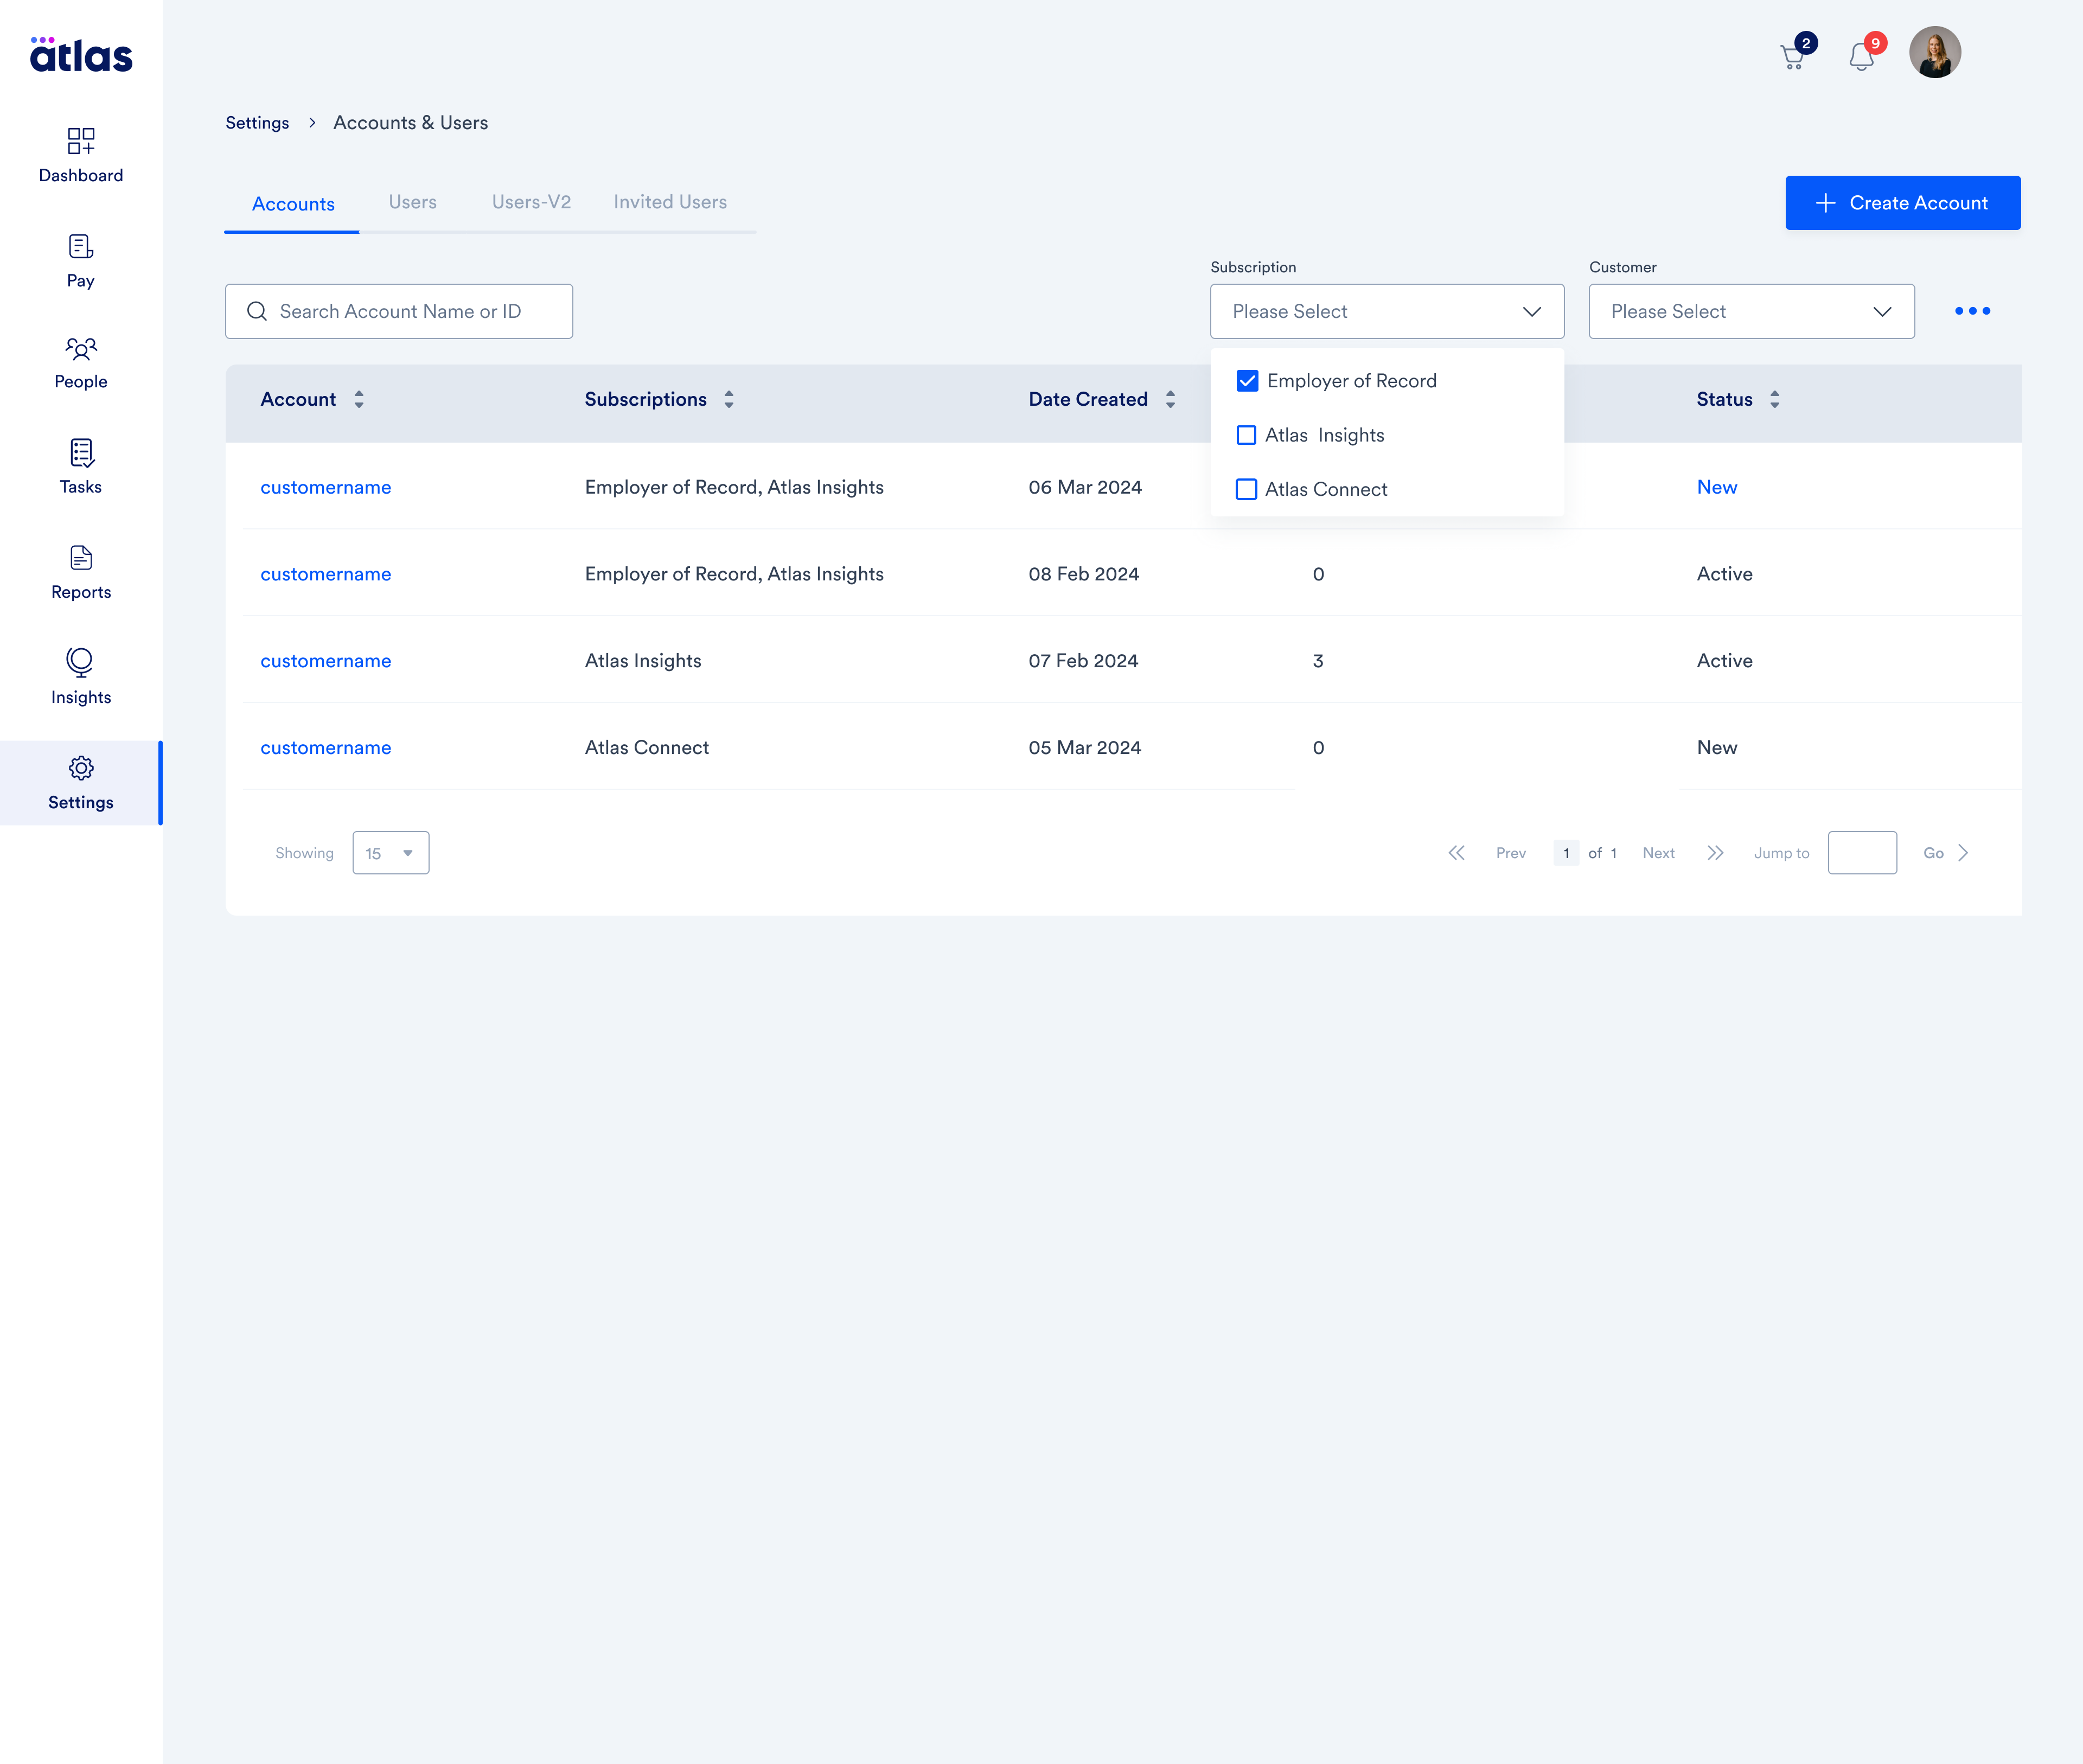Sort by Status column arrows
Viewport: 2083px width, 1764px height.
point(1774,399)
